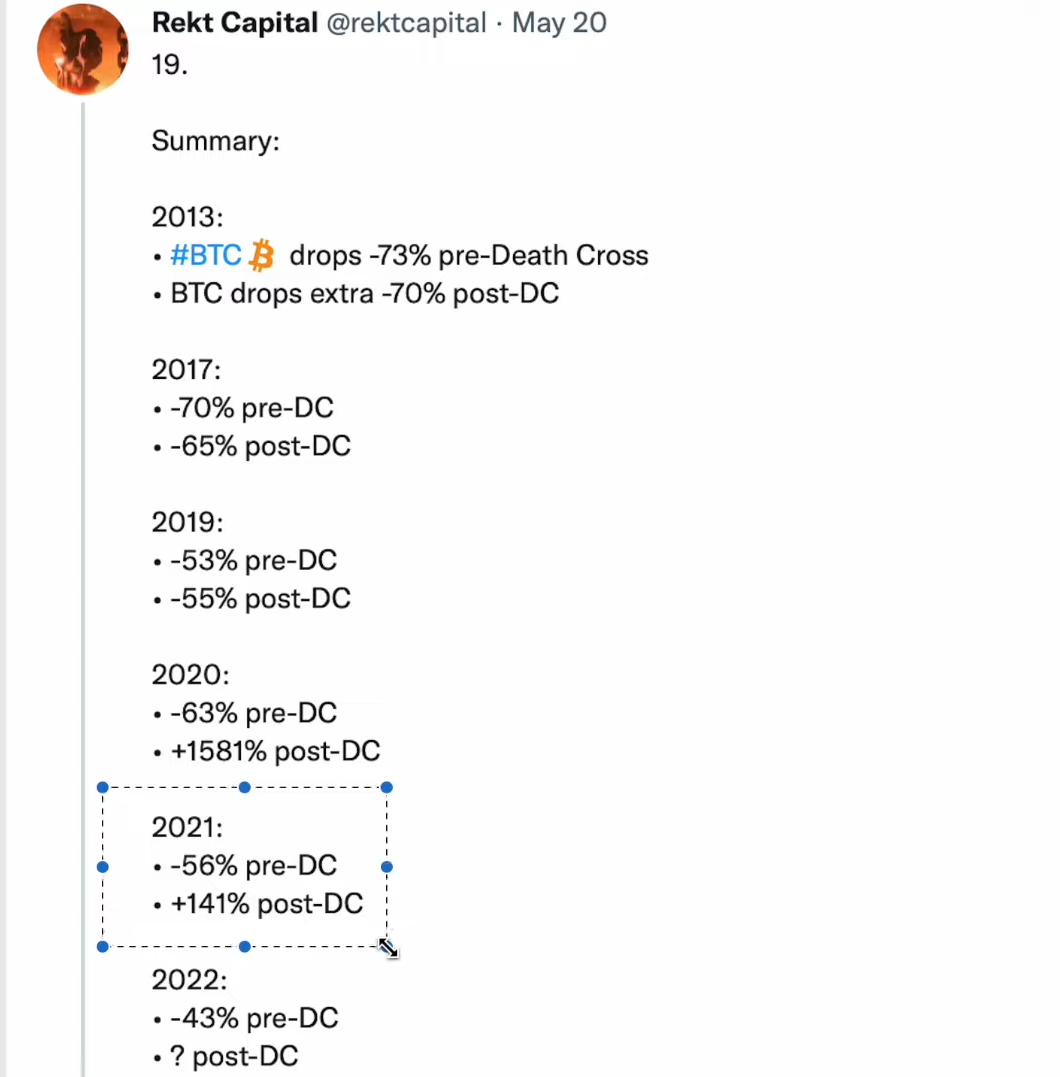
Task: Click the "2021:" heading inside the selection
Action: tap(188, 828)
